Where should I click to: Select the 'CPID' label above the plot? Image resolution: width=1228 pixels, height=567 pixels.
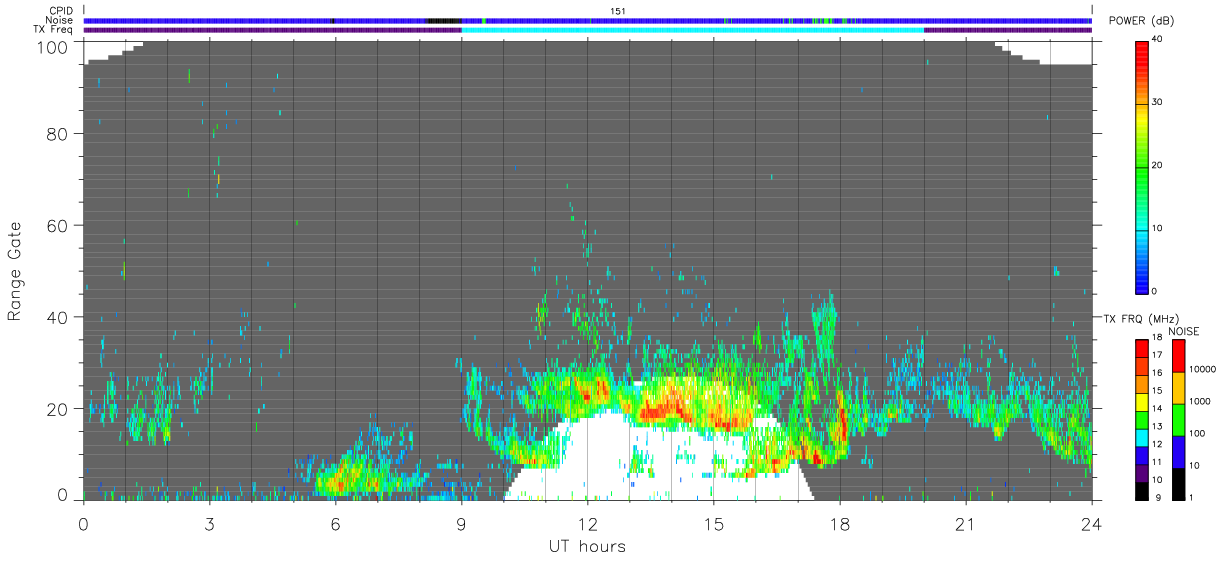tap(61, 10)
